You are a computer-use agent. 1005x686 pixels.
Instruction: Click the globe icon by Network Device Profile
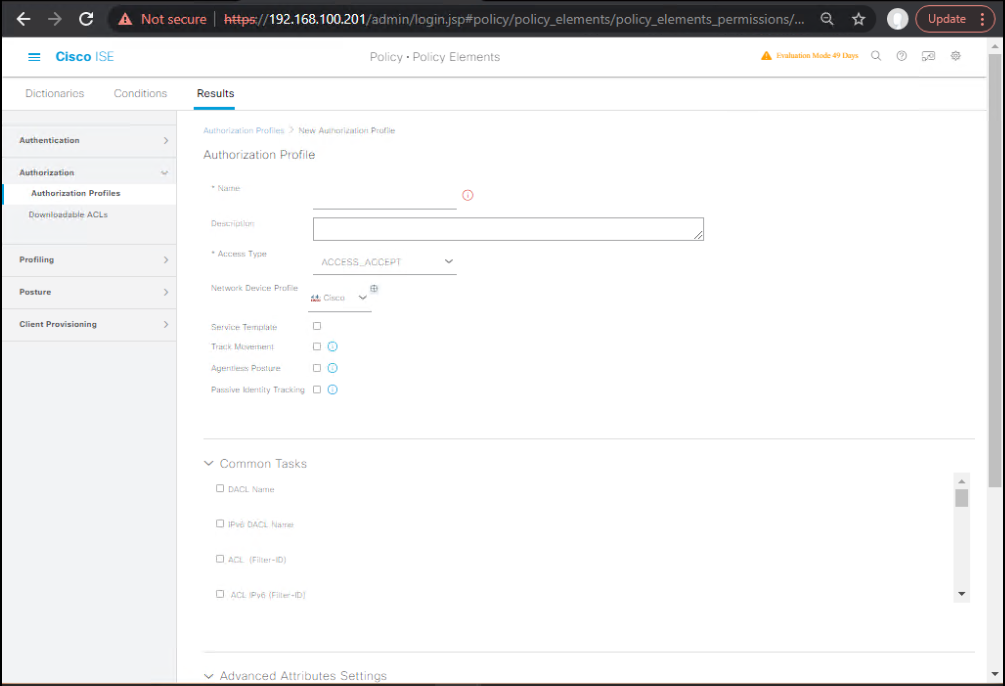click(374, 289)
